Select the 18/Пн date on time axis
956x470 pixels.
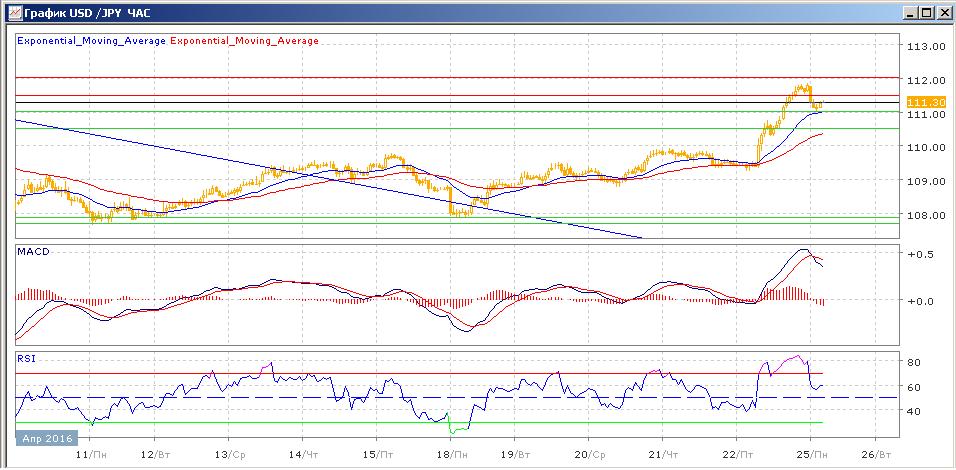pyautogui.click(x=447, y=453)
